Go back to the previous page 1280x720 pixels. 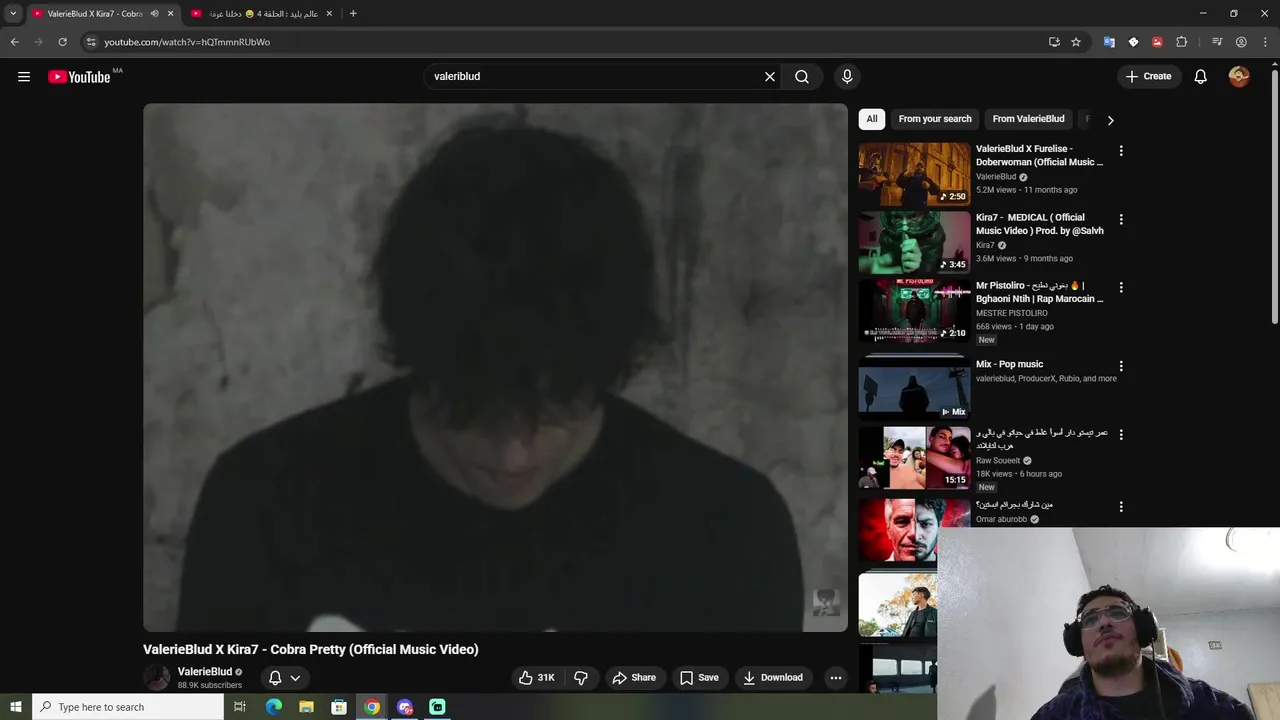[14, 42]
